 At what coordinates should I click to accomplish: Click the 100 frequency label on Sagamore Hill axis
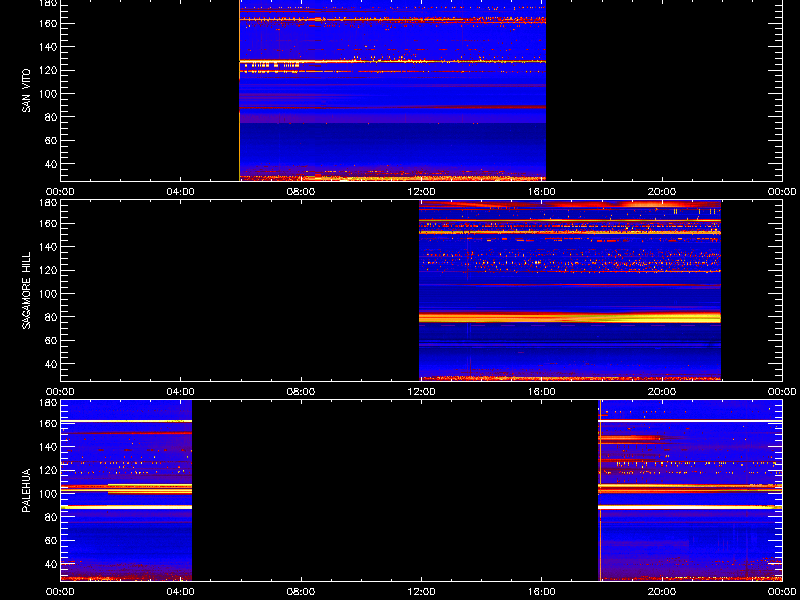48,293
